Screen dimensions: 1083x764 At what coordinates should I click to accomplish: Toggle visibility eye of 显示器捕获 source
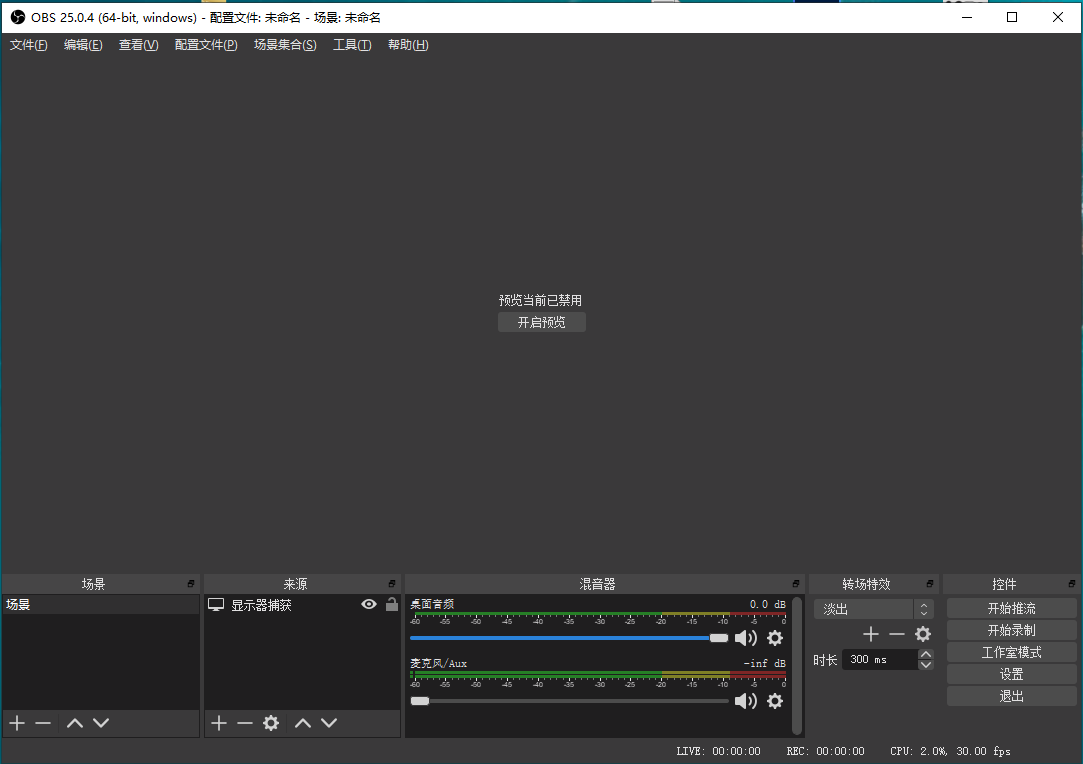pos(369,604)
